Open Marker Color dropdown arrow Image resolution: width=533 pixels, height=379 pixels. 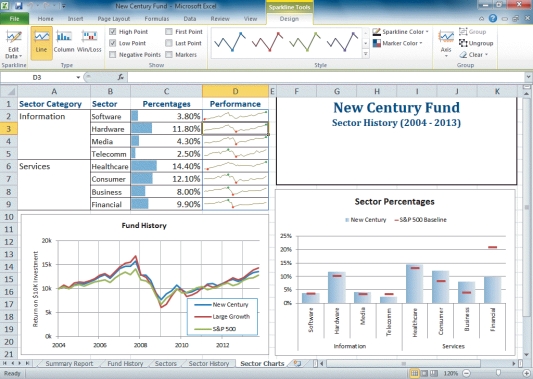click(421, 43)
